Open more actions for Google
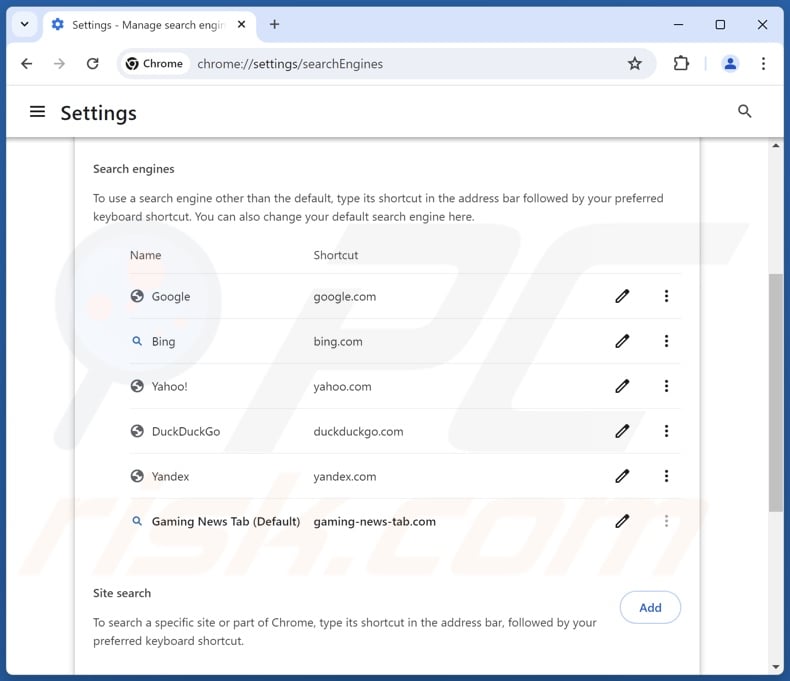This screenshot has height=681, width=790. (666, 296)
